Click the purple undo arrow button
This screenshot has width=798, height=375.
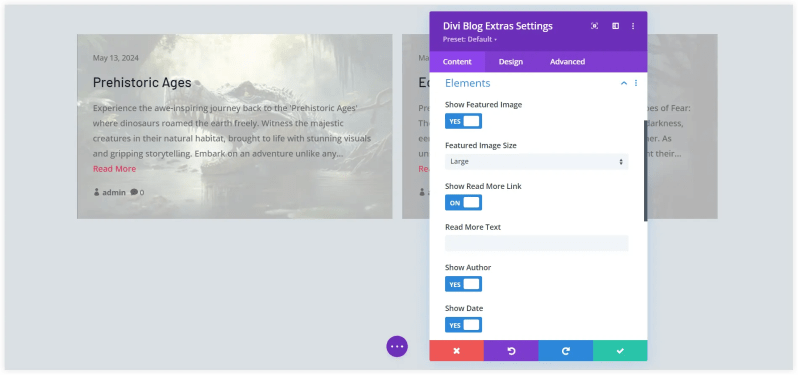click(x=511, y=351)
